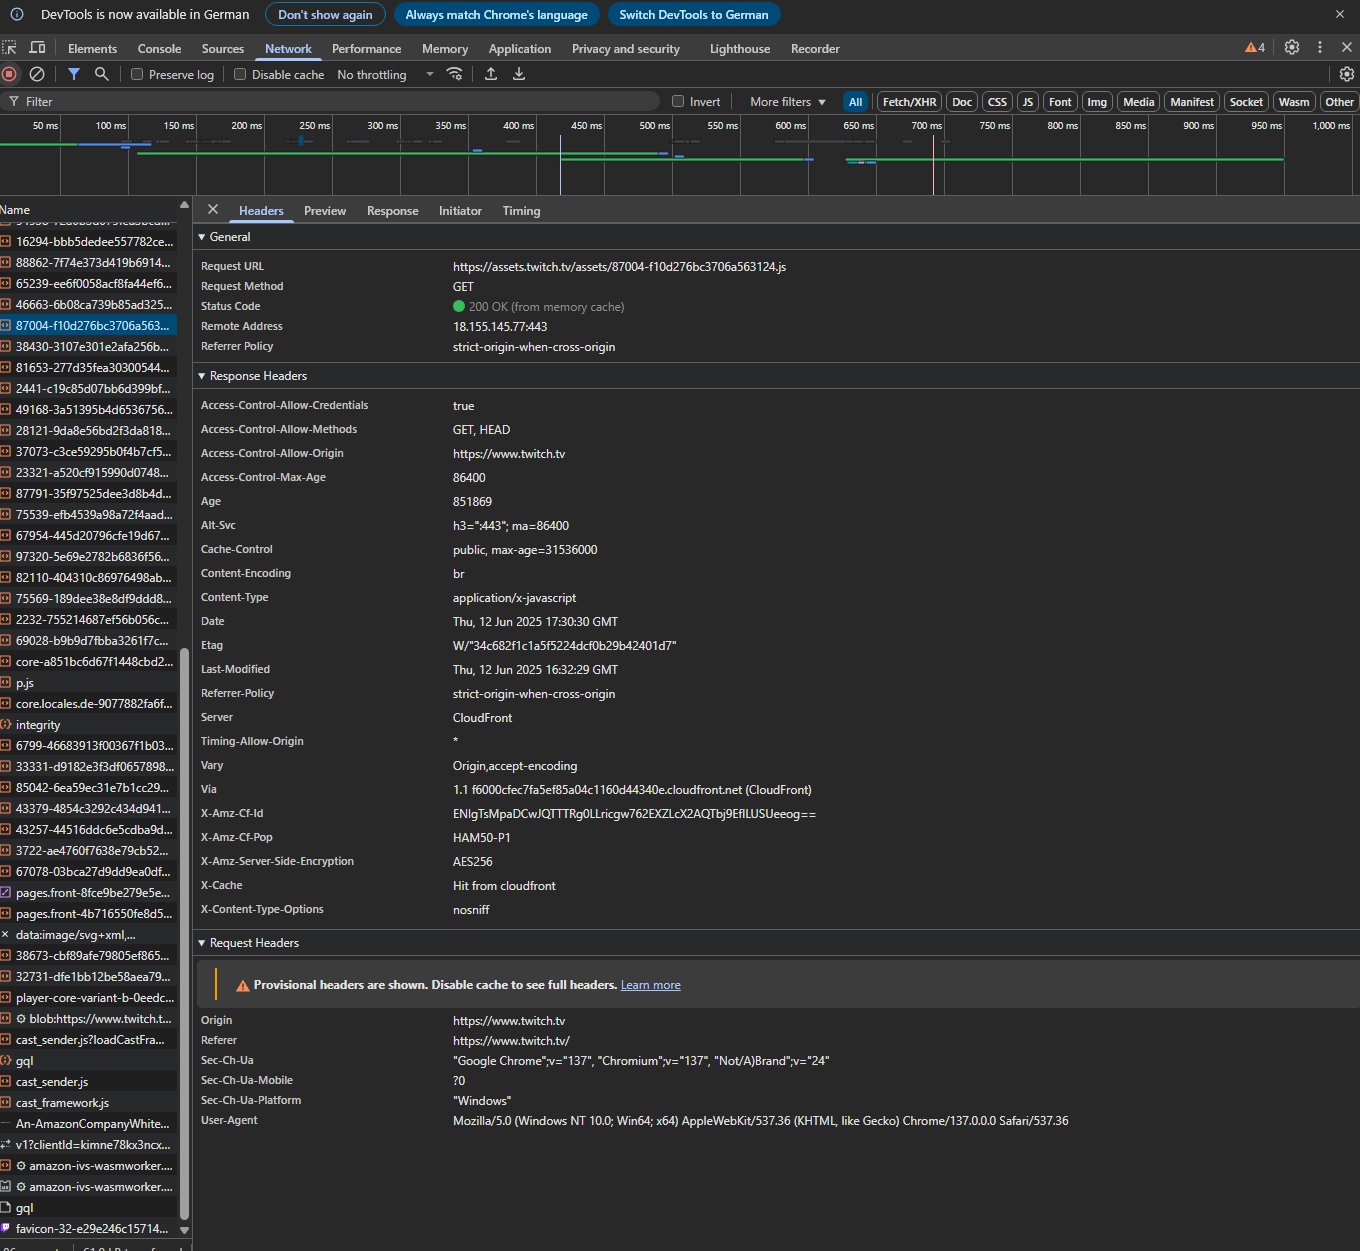This screenshot has height=1251, width=1360.
Task: Toggle the filter funnel icon
Action: (74, 74)
